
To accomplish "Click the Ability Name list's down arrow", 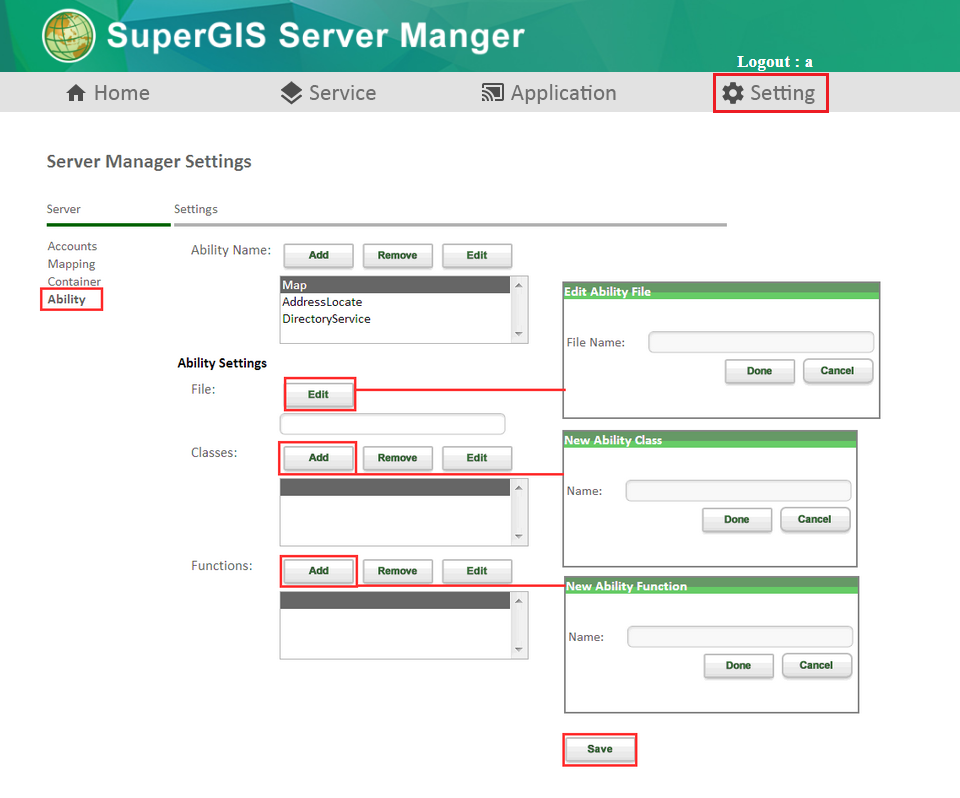I will [519, 334].
